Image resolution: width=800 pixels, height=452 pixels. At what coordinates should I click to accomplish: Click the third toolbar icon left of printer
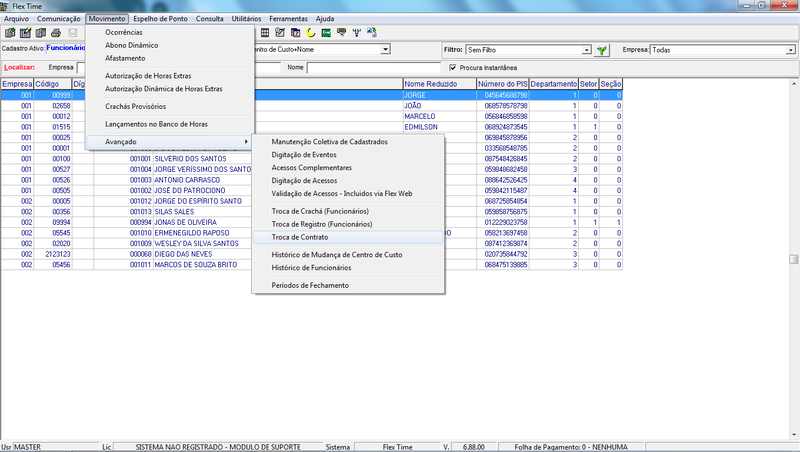pos(40,33)
